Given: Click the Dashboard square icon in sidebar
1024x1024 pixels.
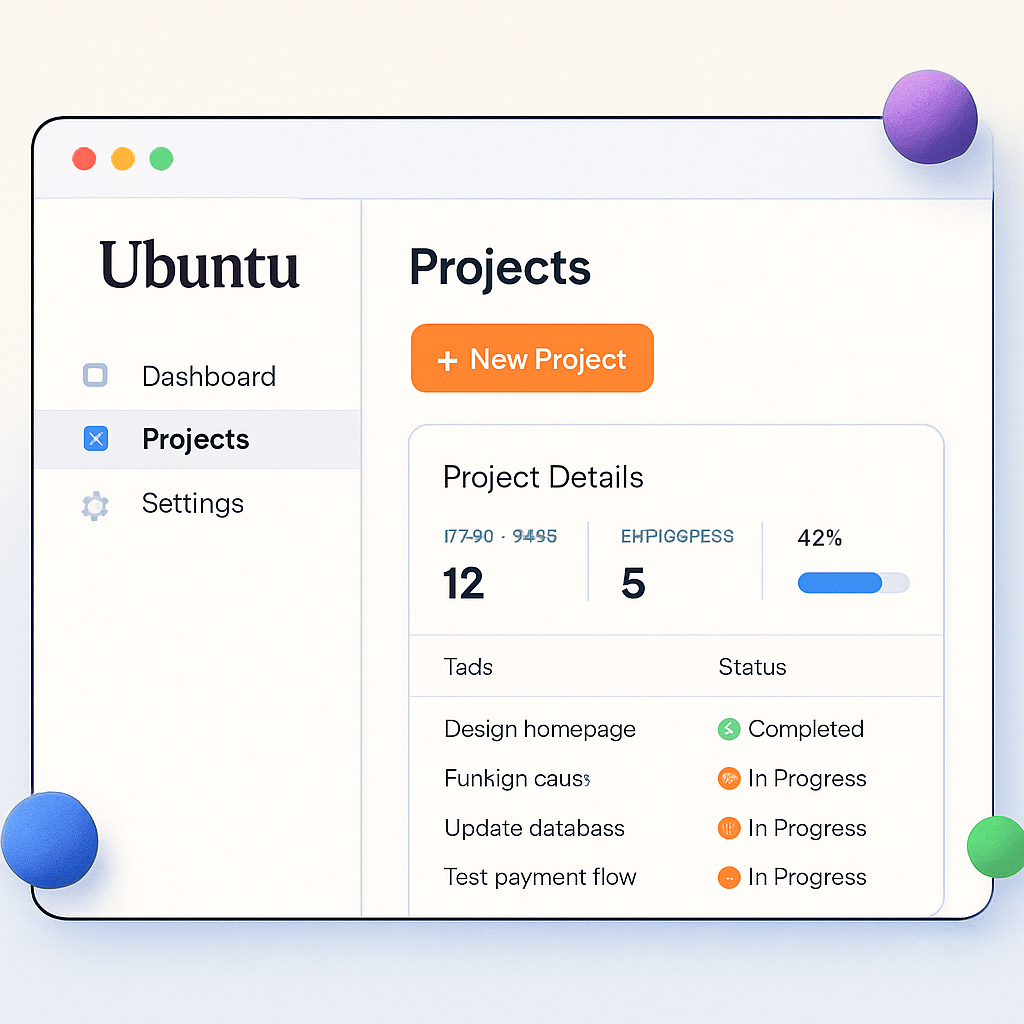Looking at the screenshot, I should (x=95, y=376).
